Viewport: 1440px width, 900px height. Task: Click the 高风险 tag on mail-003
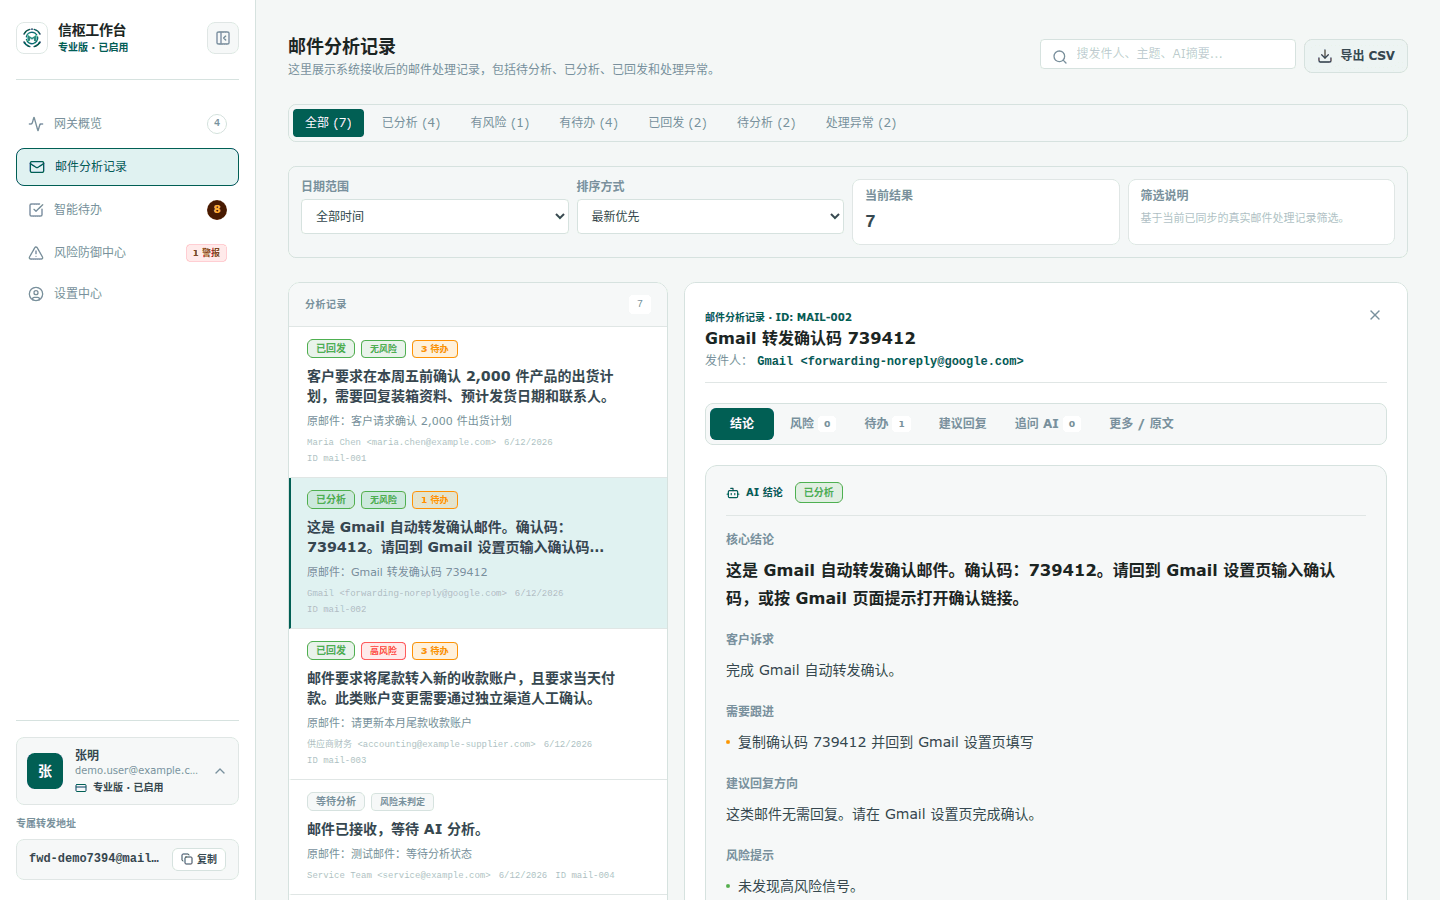(383, 651)
